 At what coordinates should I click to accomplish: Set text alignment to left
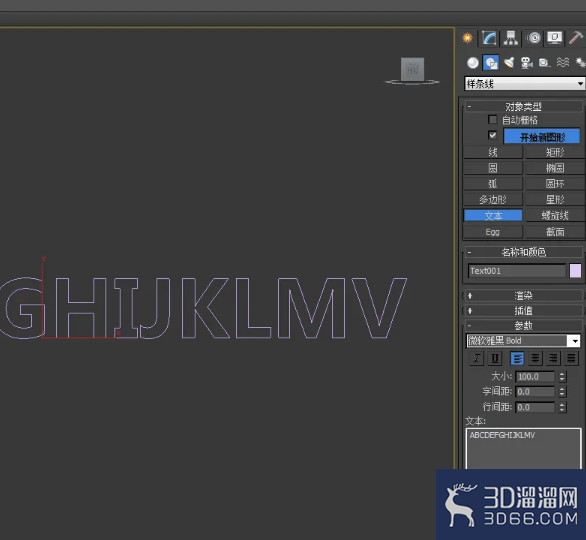click(517, 358)
